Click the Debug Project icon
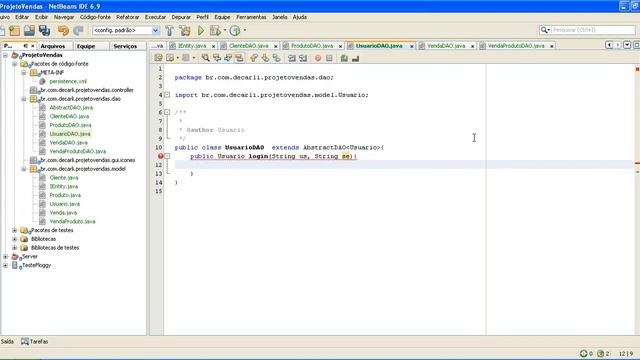The height and width of the screenshot is (360, 640). [x=215, y=31]
